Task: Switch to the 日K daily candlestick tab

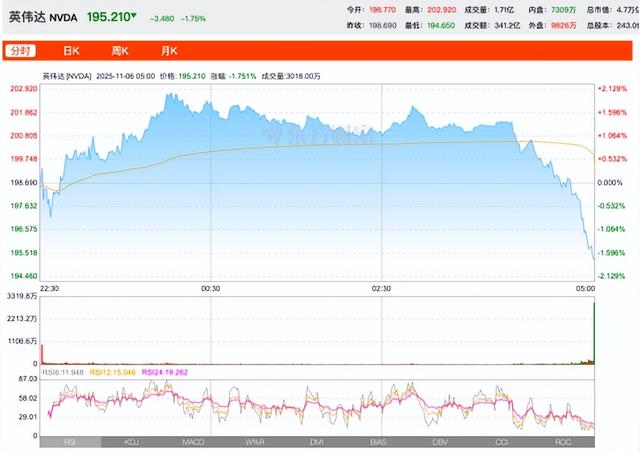Action: pyautogui.click(x=71, y=51)
